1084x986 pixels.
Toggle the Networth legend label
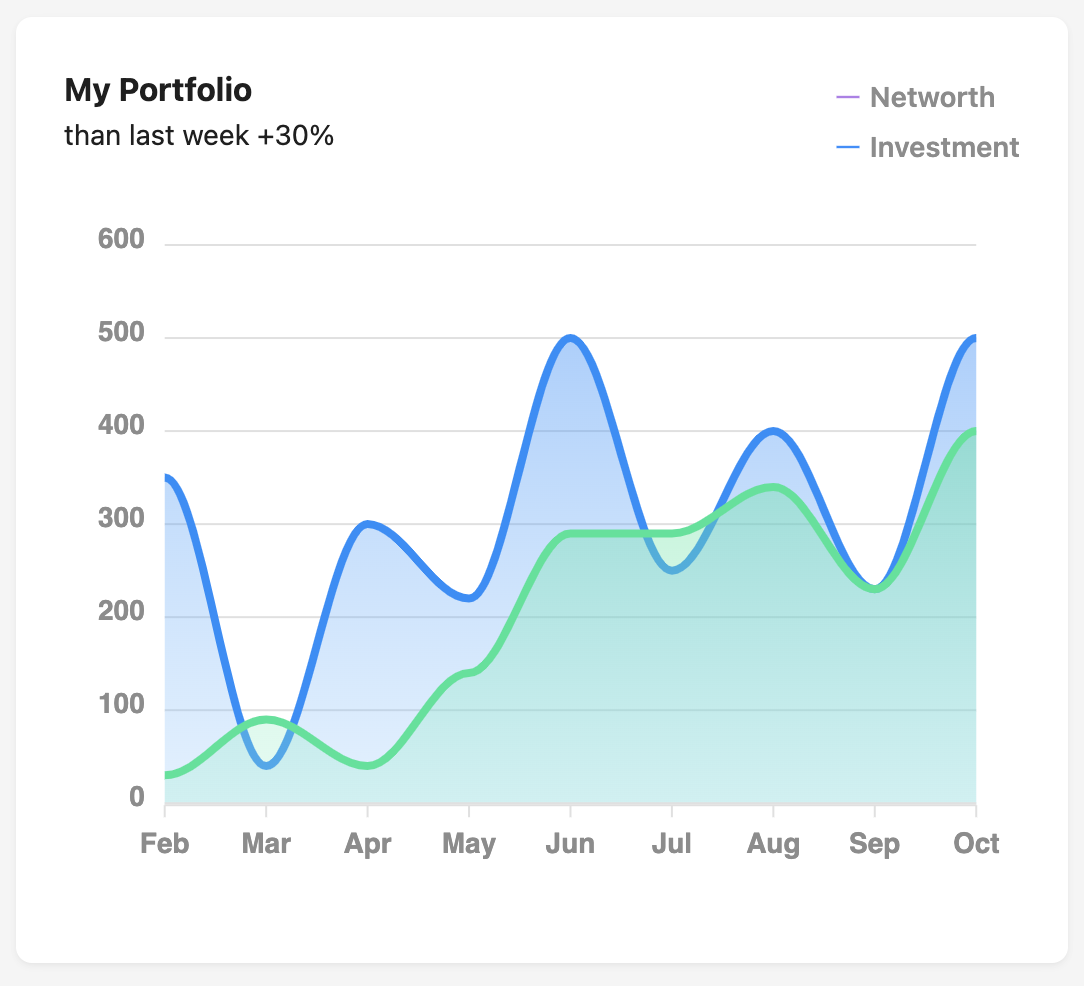pos(932,97)
